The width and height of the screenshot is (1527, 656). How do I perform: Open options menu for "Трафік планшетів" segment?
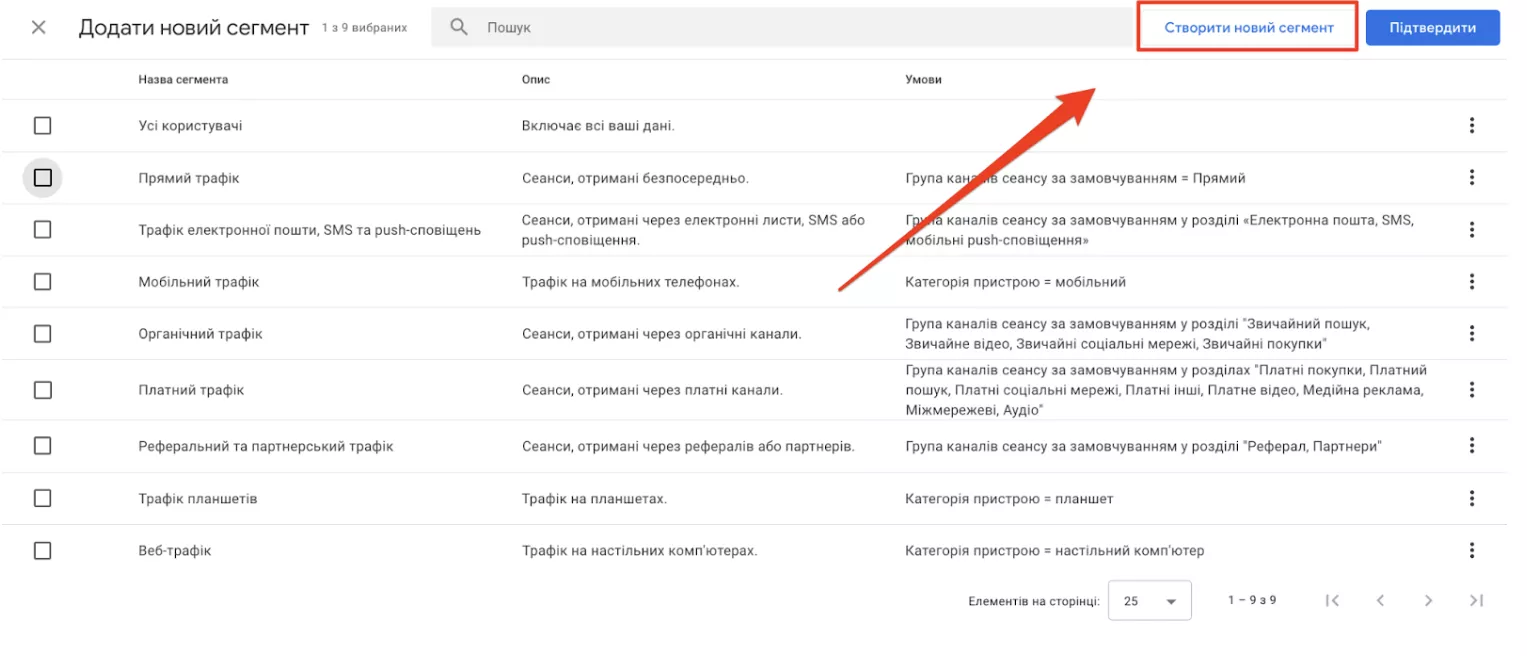(x=1471, y=497)
